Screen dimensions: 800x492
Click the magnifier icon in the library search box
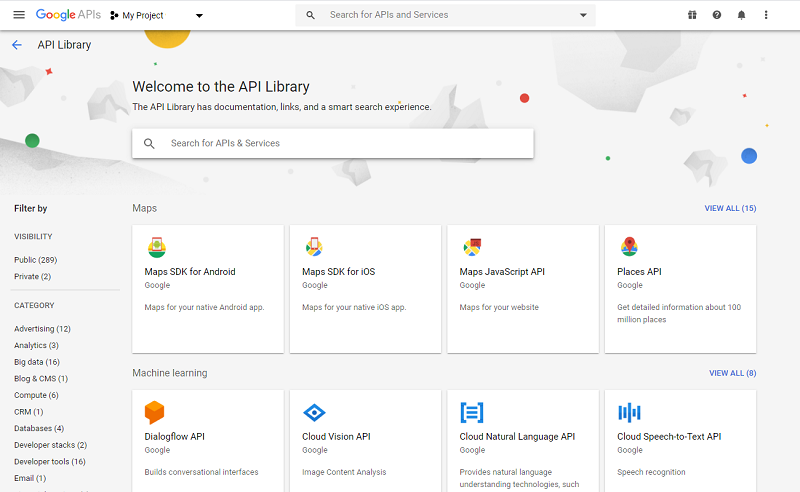tap(149, 143)
